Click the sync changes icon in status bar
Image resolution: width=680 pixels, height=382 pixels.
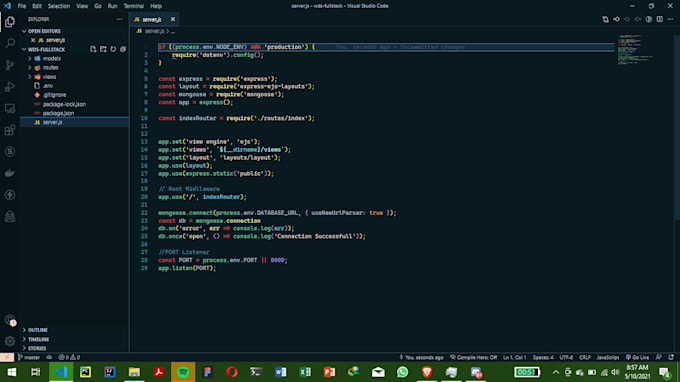point(49,357)
